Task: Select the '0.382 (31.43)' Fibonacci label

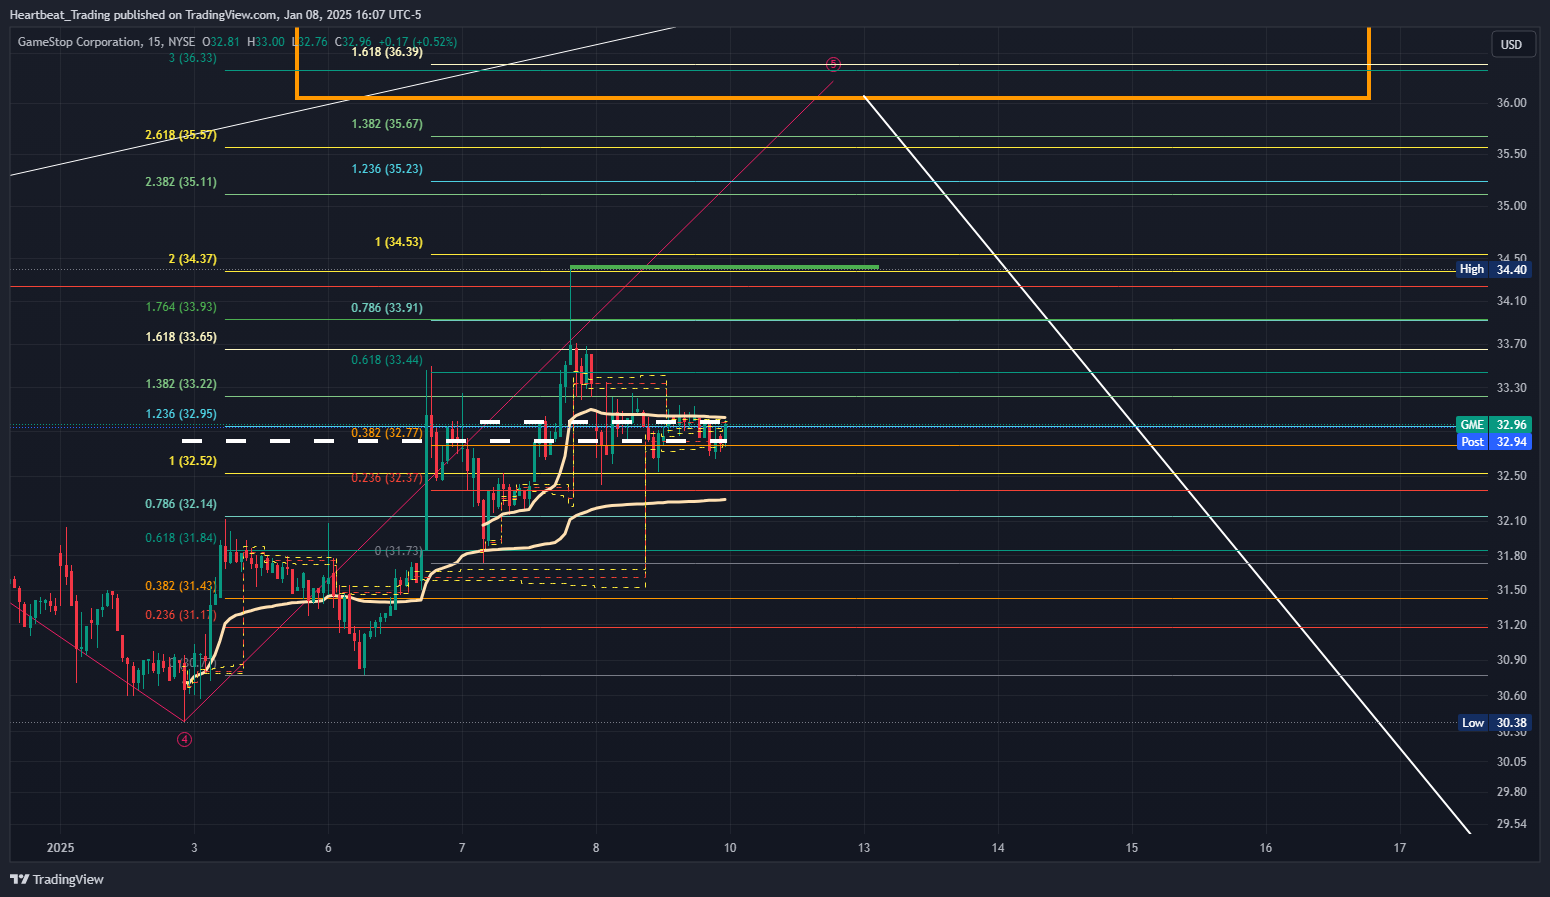Action: 181,586
